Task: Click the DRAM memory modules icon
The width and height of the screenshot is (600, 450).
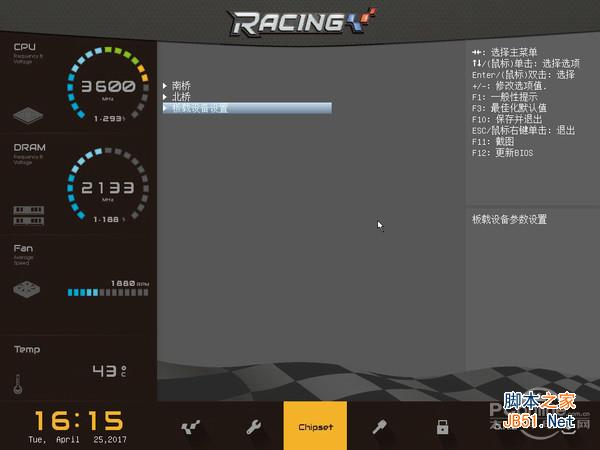Action: (x=29, y=215)
